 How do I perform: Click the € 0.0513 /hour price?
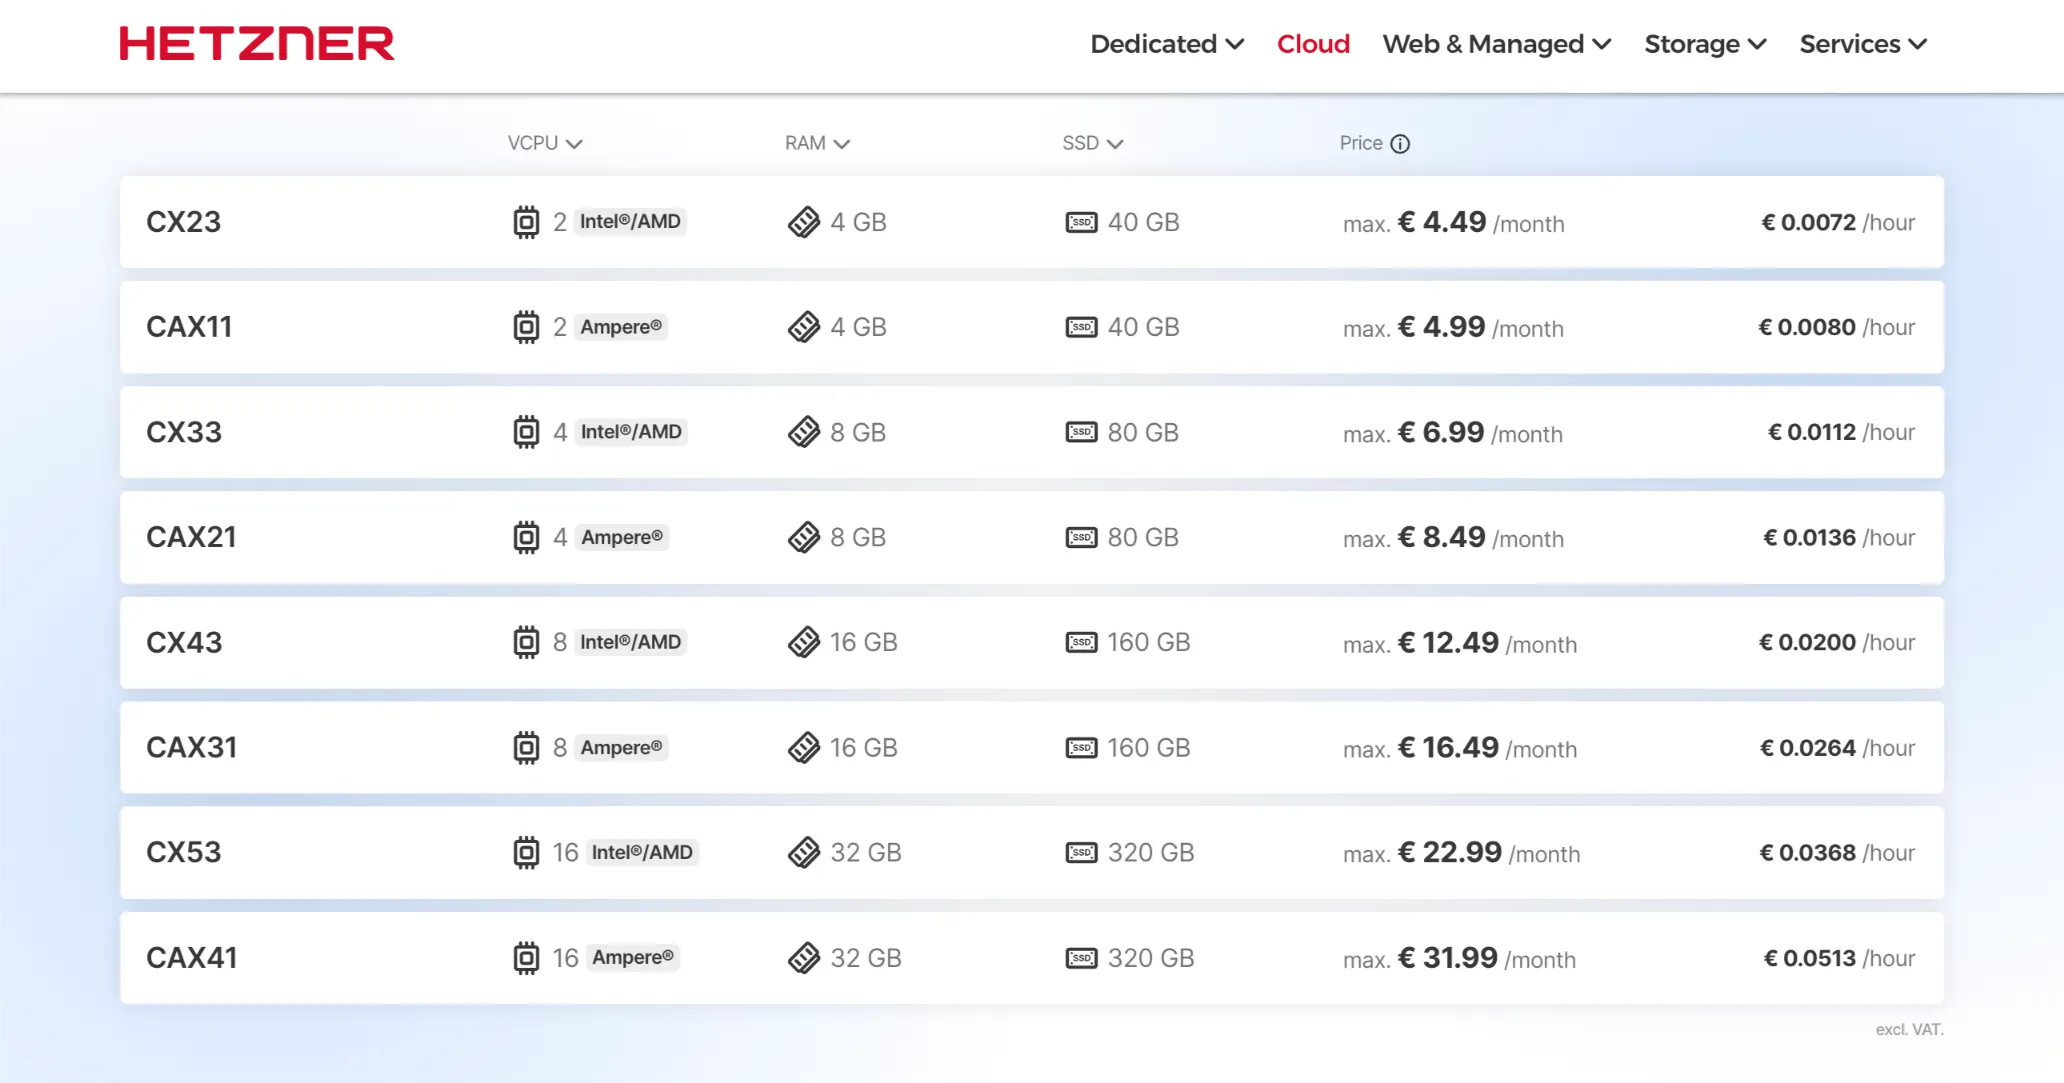tap(1839, 958)
